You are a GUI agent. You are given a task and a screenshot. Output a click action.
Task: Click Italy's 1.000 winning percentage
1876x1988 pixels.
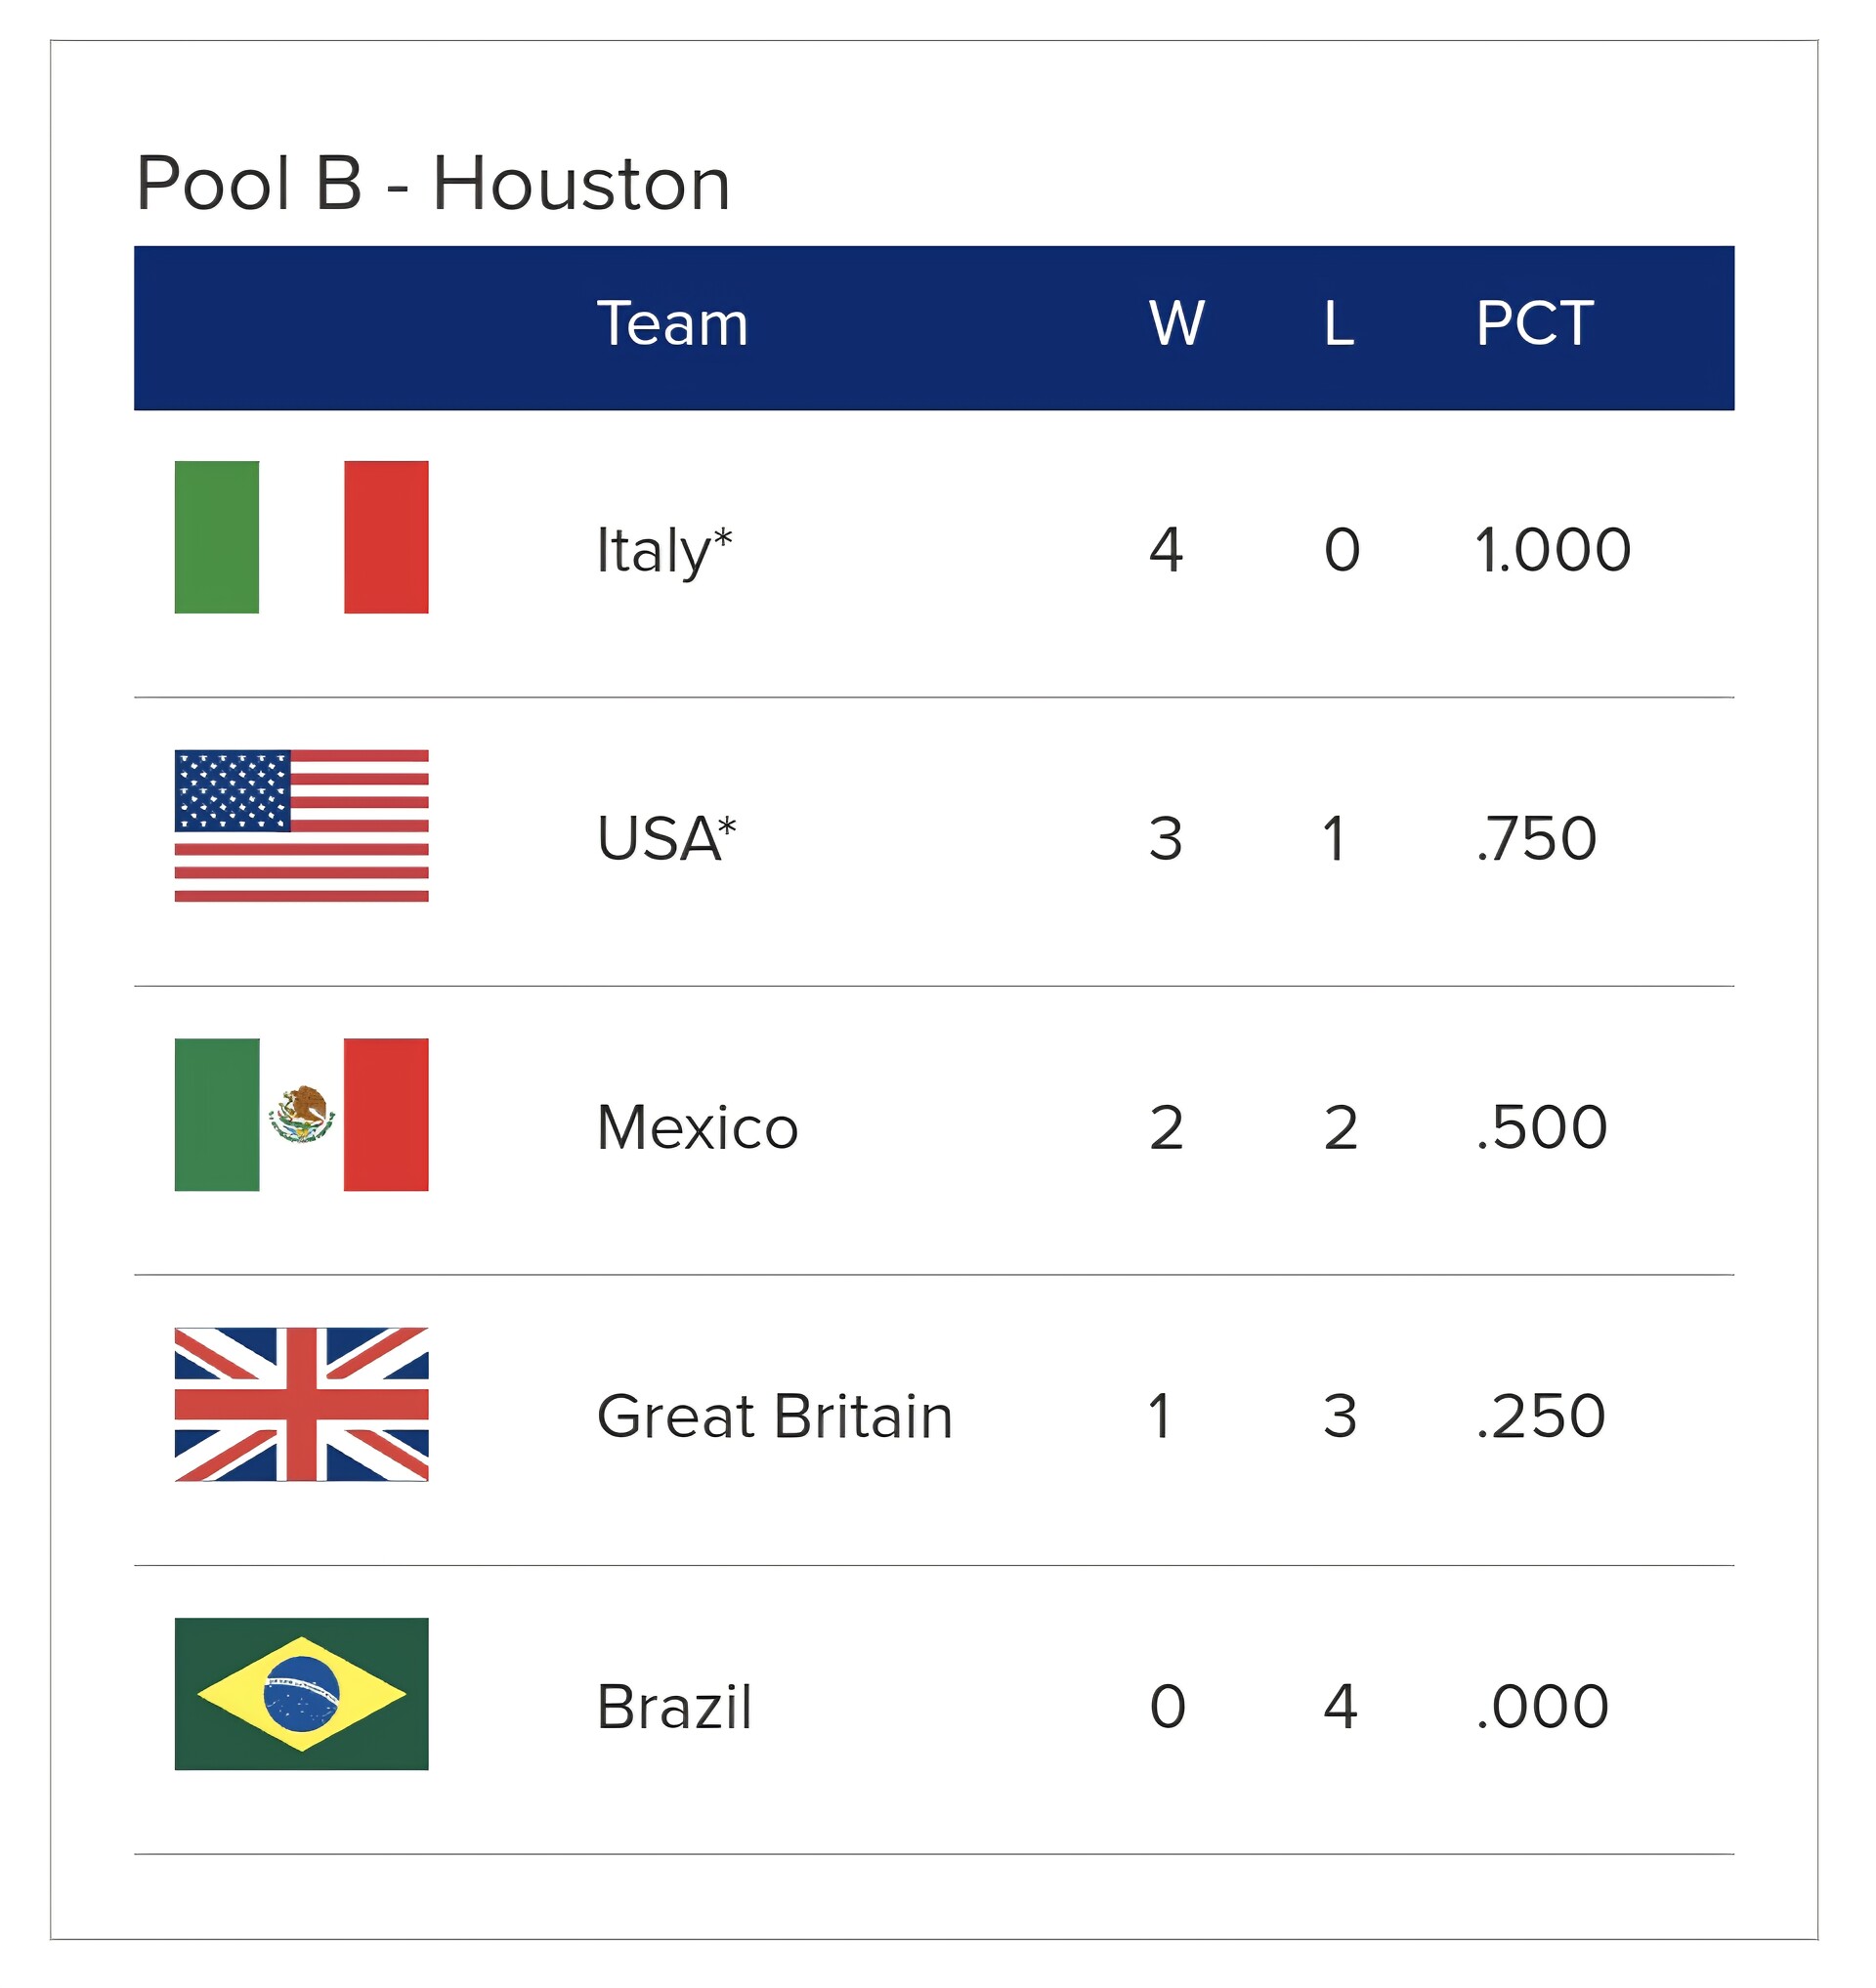1552,550
